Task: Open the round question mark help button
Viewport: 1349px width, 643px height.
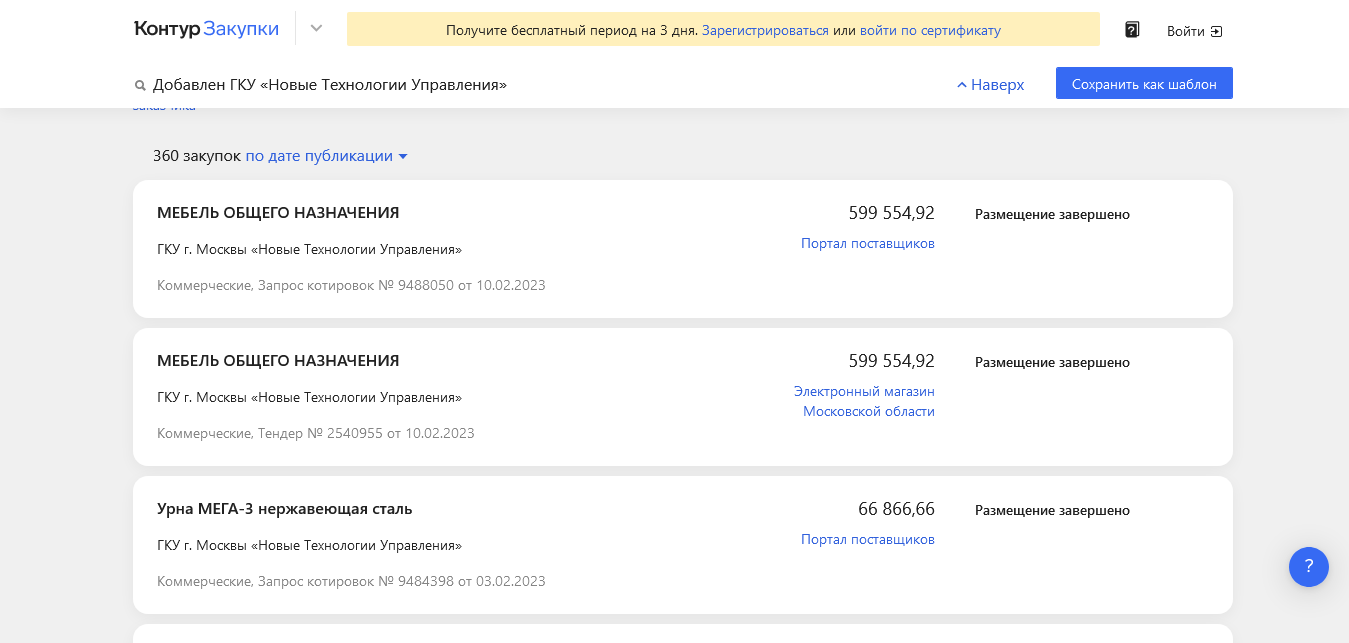Action: [1309, 567]
